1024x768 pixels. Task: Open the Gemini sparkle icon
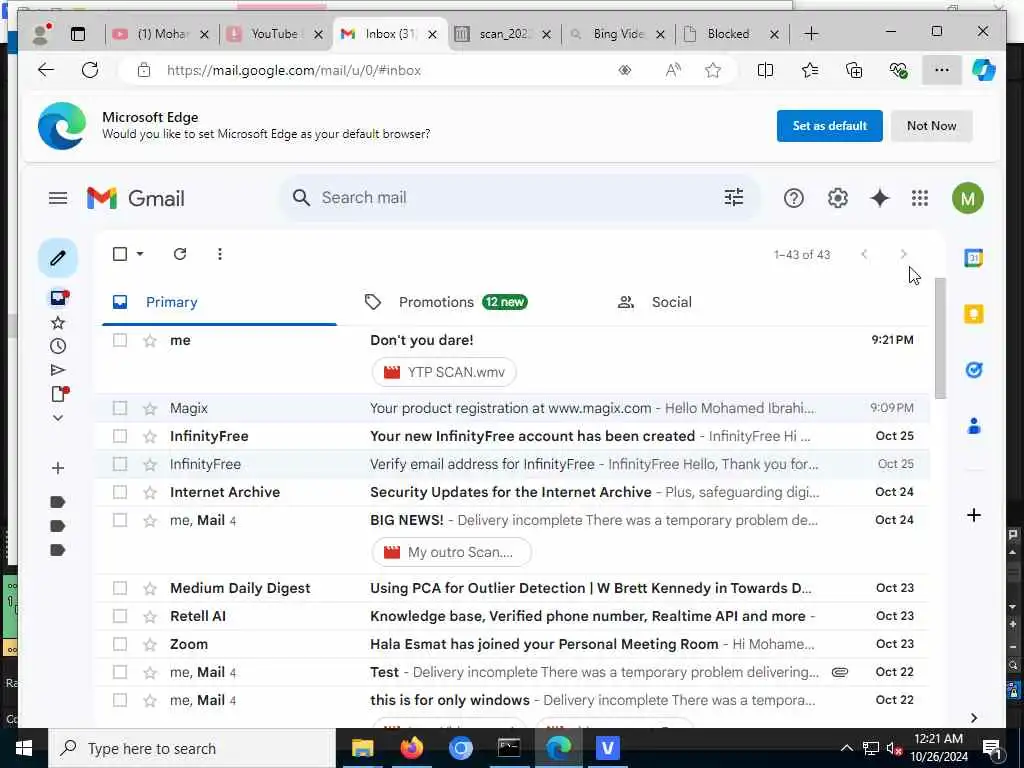pyautogui.click(x=880, y=198)
